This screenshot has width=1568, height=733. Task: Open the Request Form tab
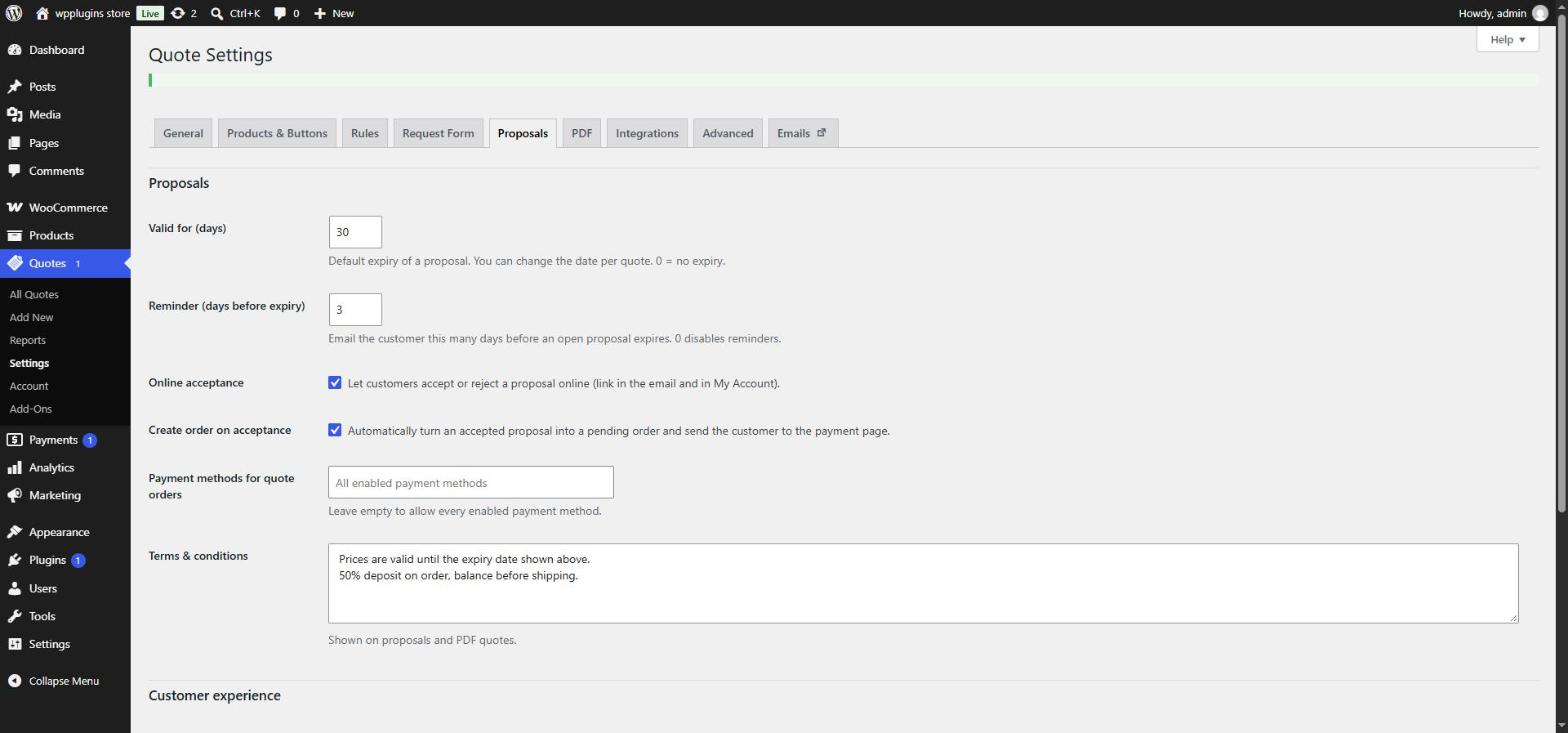438,133
